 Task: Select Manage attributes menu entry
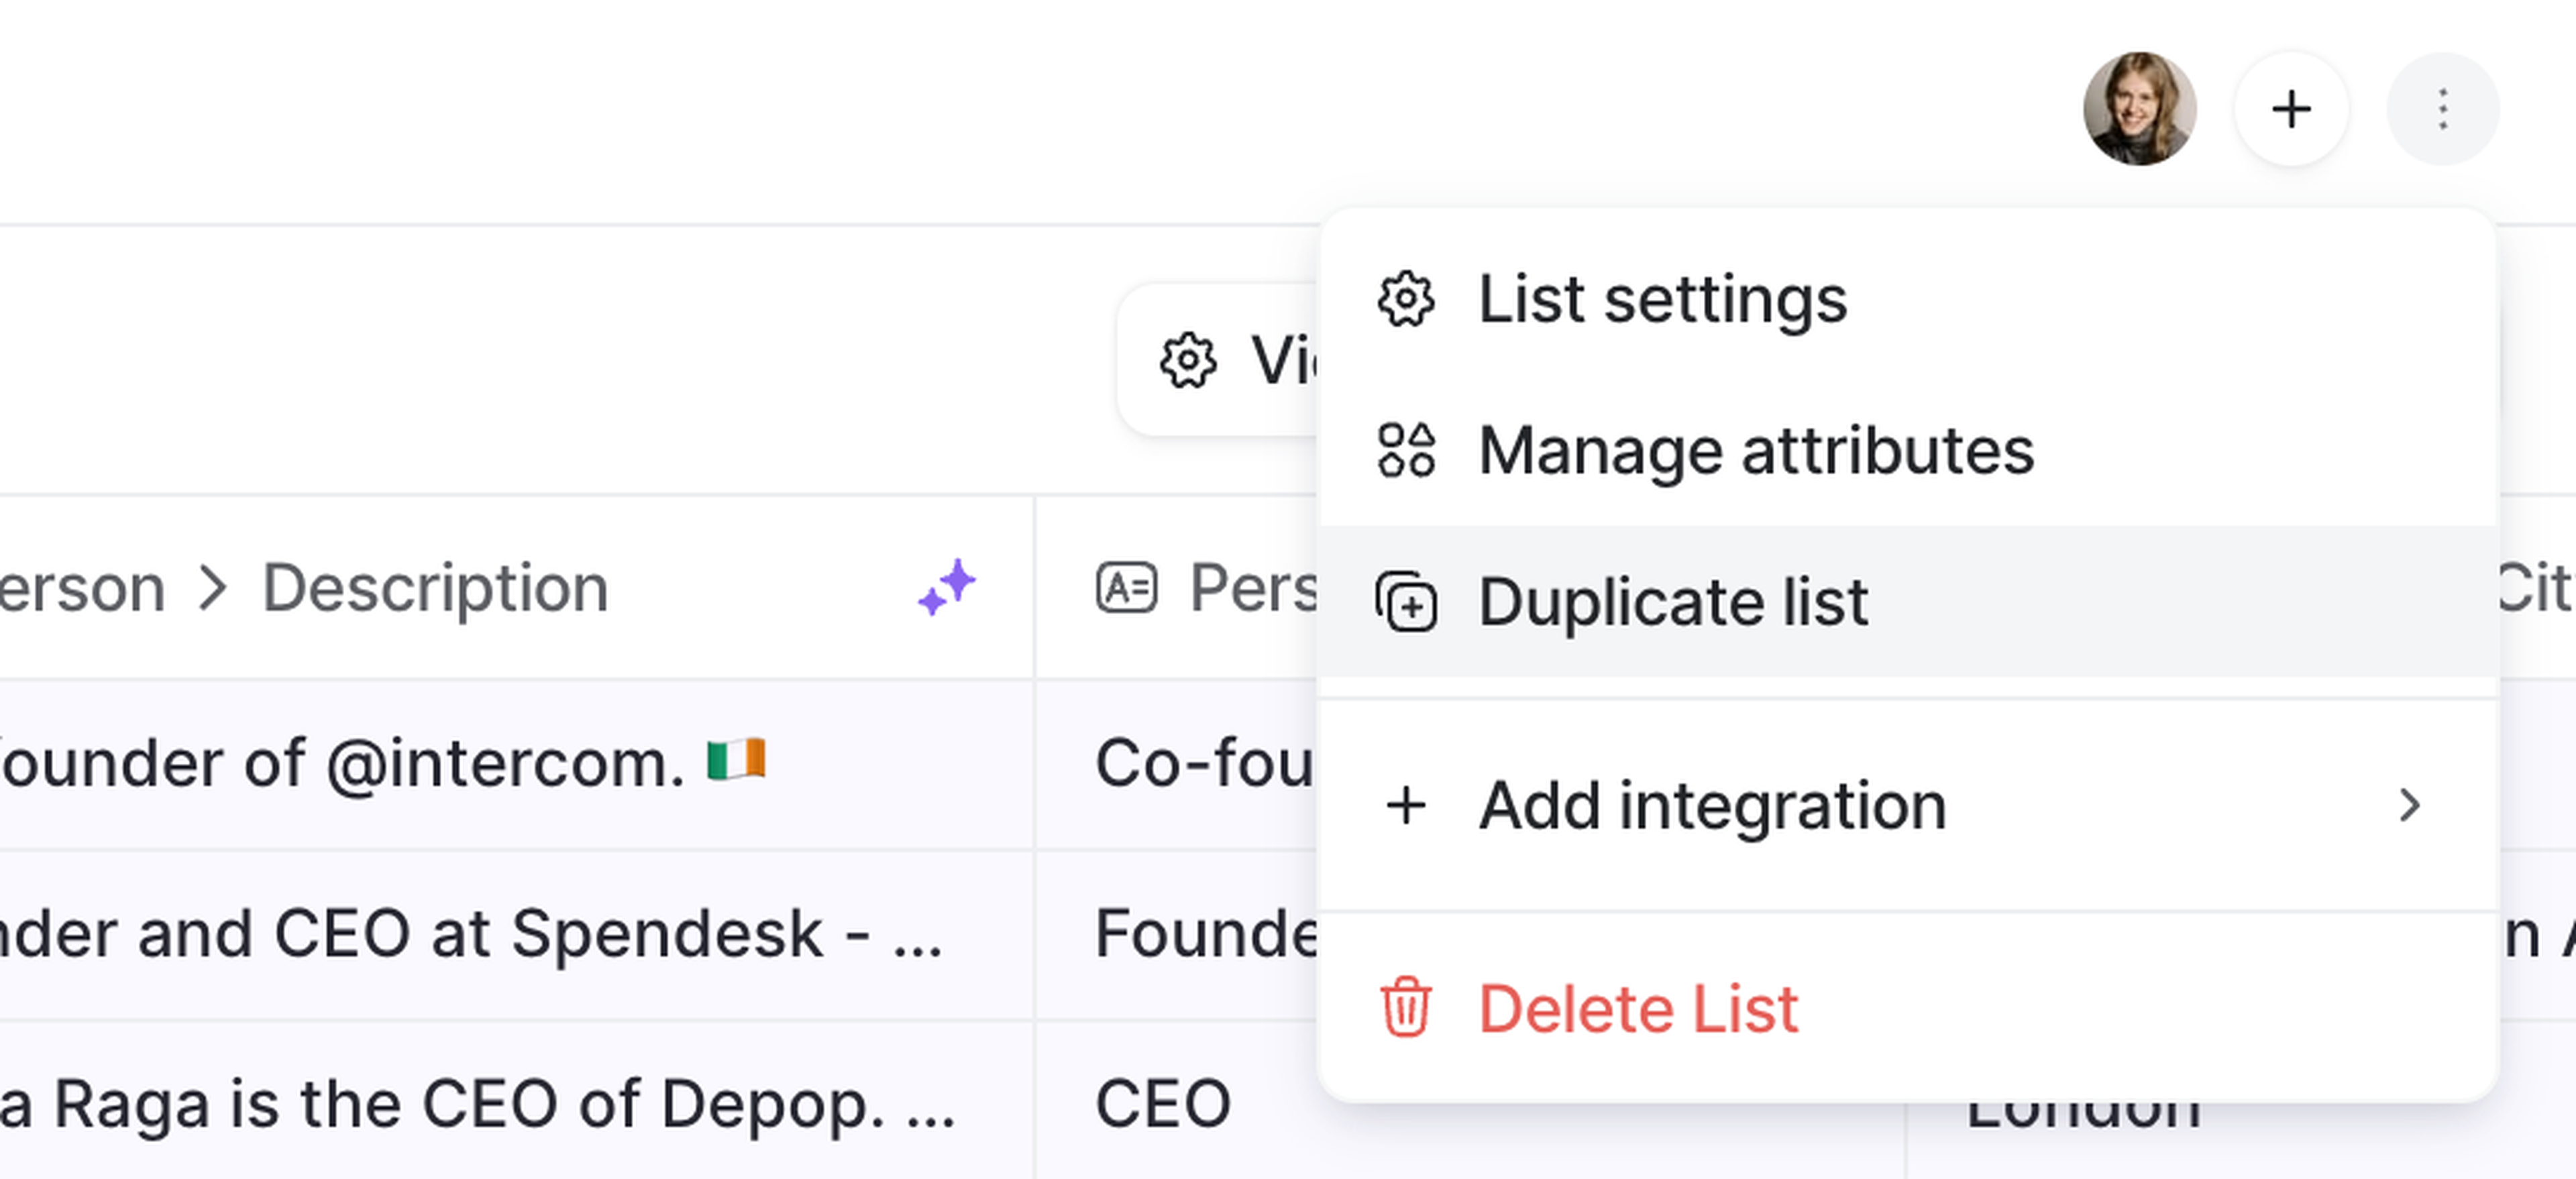tap(1756, 451)
